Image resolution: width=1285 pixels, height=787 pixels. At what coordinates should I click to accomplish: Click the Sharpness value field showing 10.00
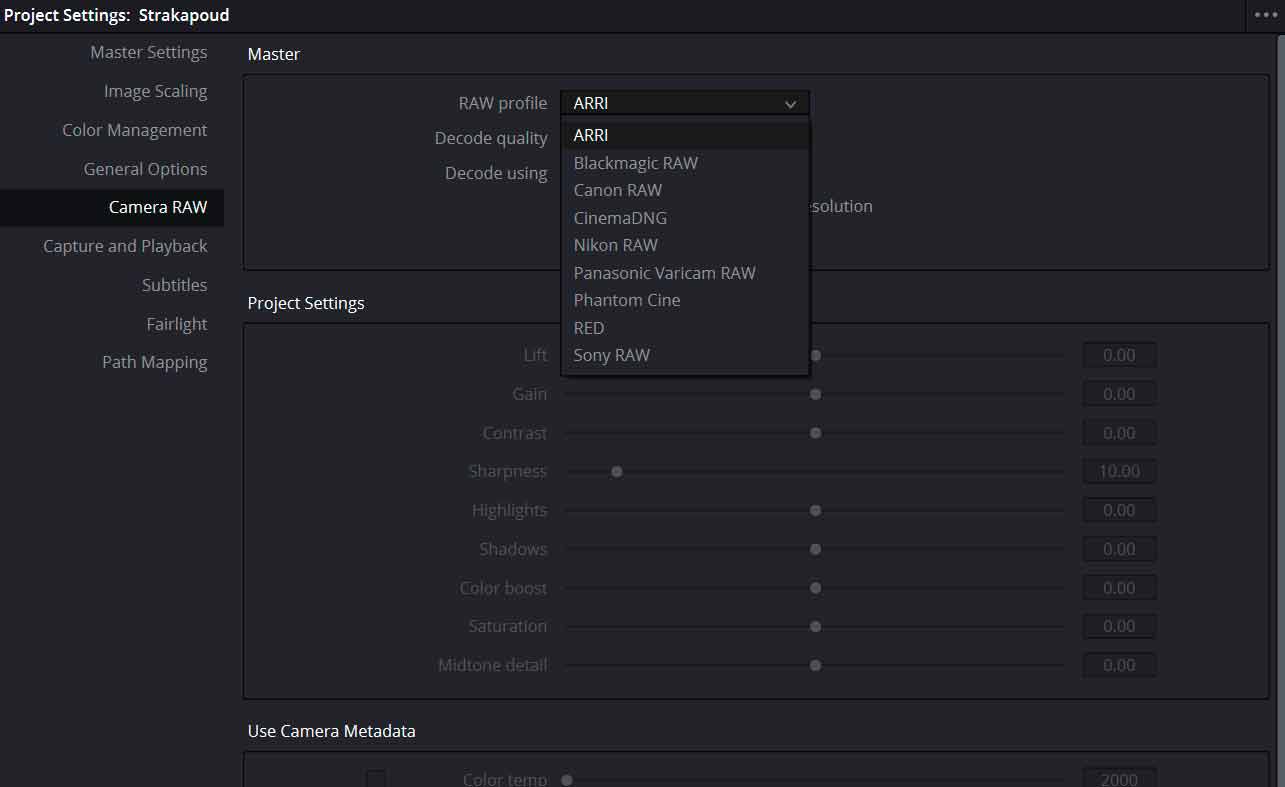(1119, 471)
